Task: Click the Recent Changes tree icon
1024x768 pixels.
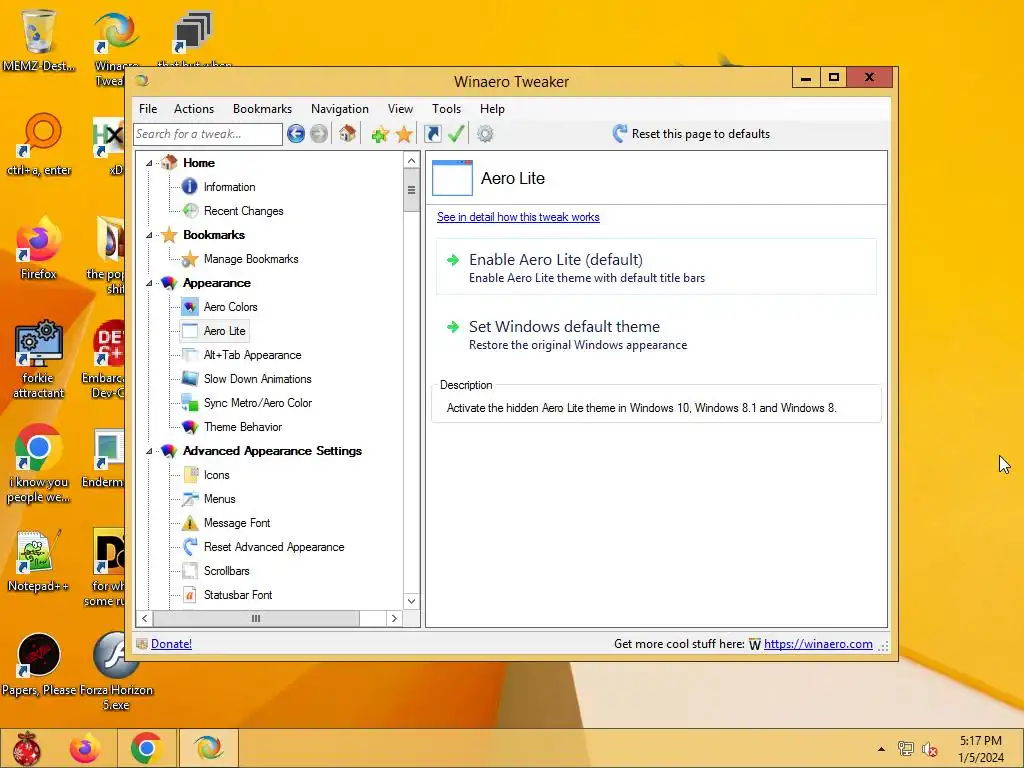Action: pyautogui.click(x=190, y=211)
